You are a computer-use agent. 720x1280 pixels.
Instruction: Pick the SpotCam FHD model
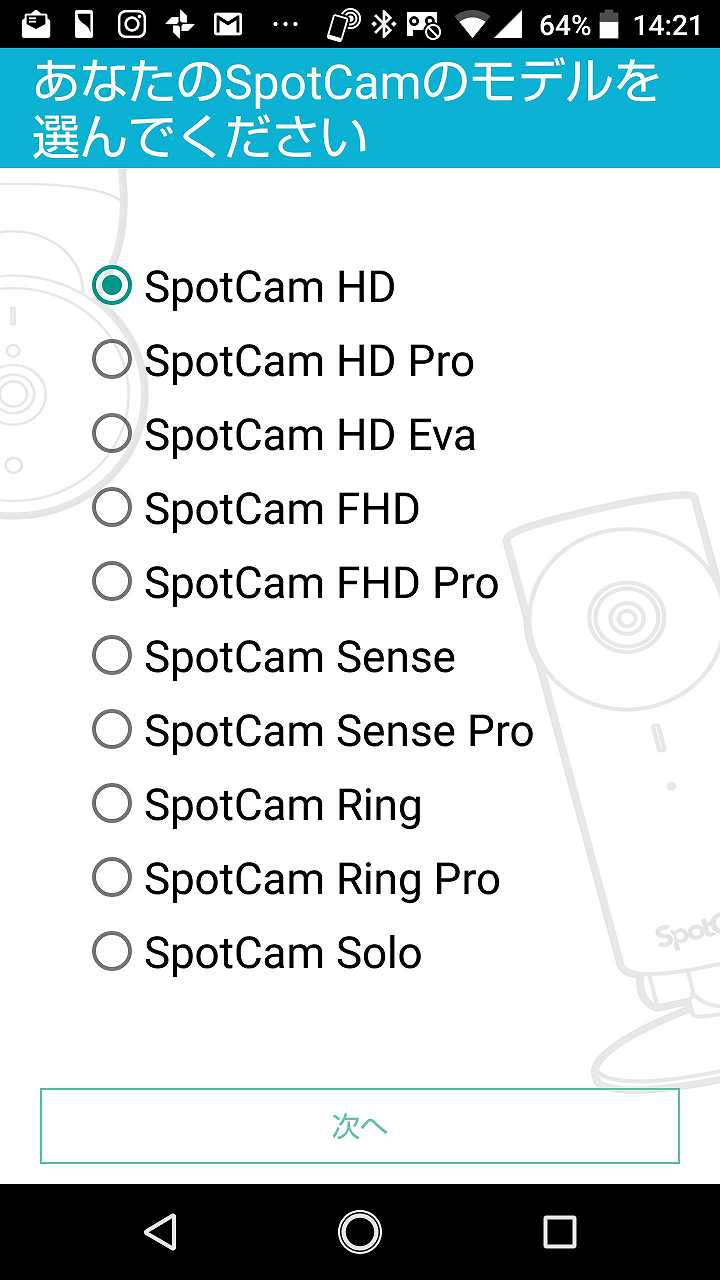pos(112,508)
